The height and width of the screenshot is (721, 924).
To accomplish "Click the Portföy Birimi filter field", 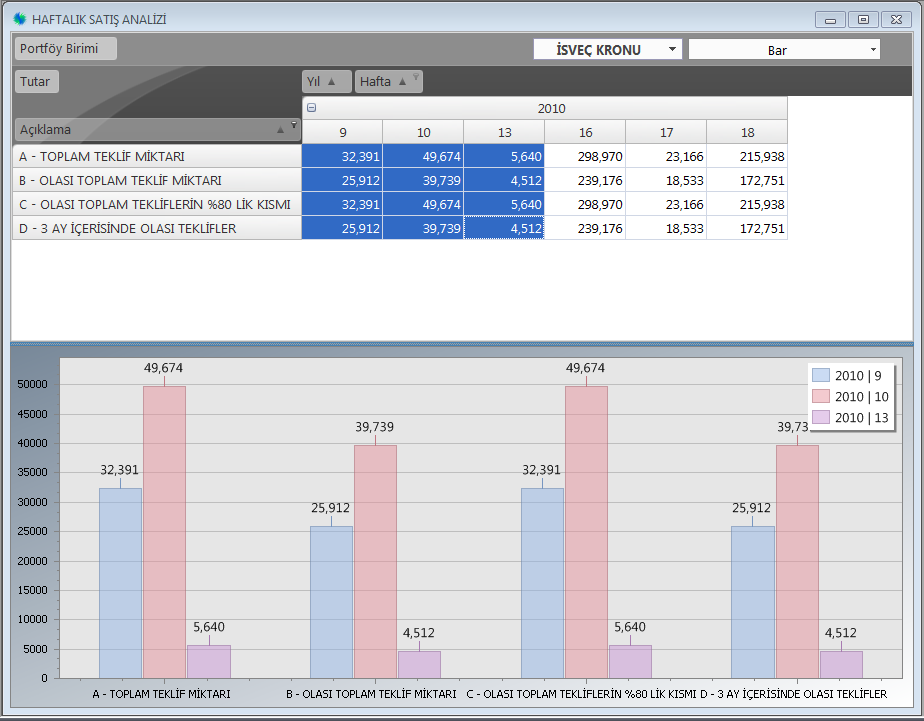I will pyautogui.click(x=65, y=49).
